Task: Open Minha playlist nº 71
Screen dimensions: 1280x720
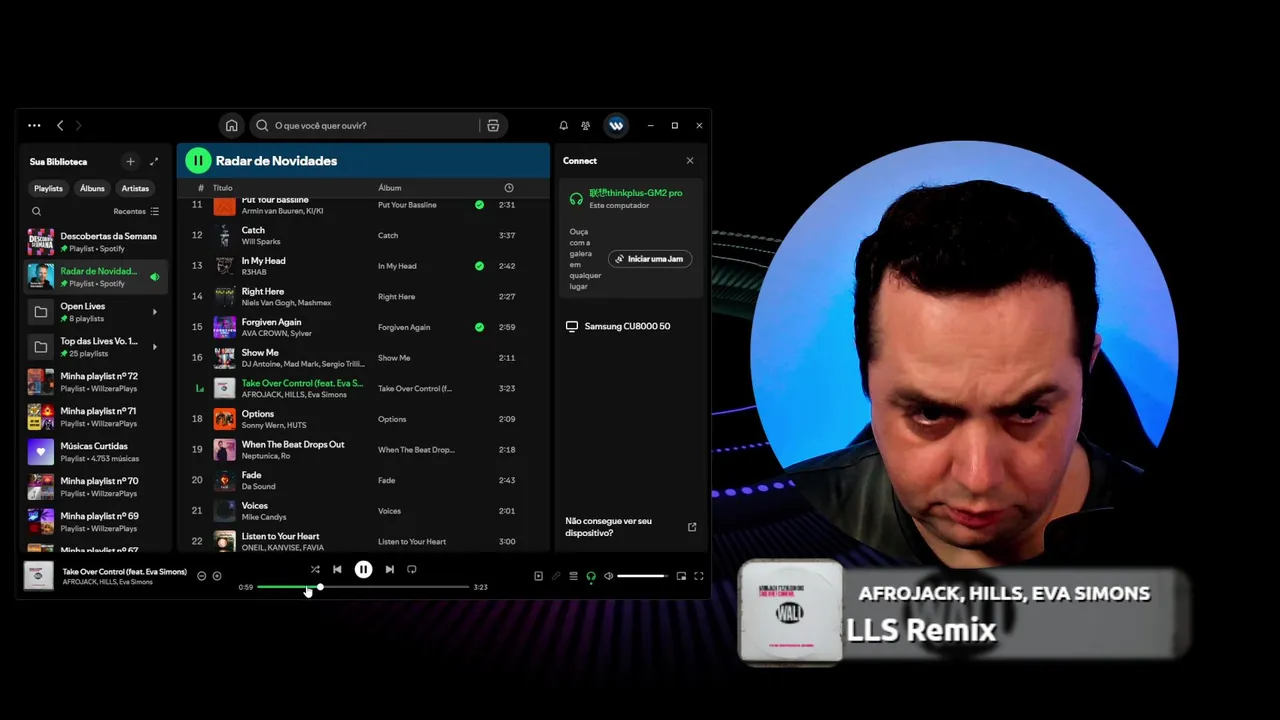Action: coord(96,417)
